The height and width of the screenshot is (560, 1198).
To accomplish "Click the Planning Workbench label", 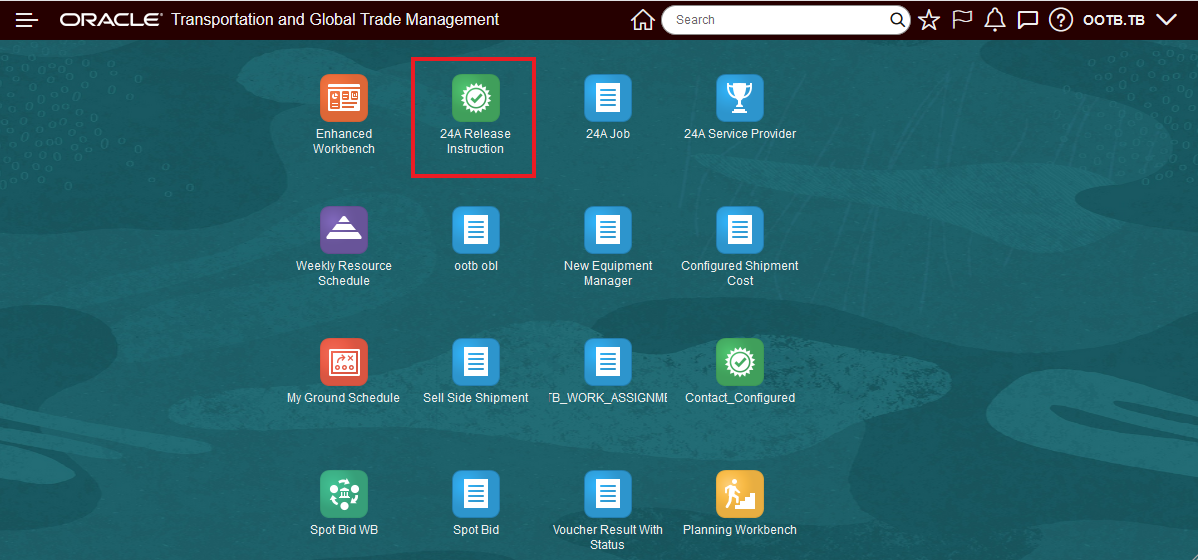I will pyautogui.click(x=740, y=530).
